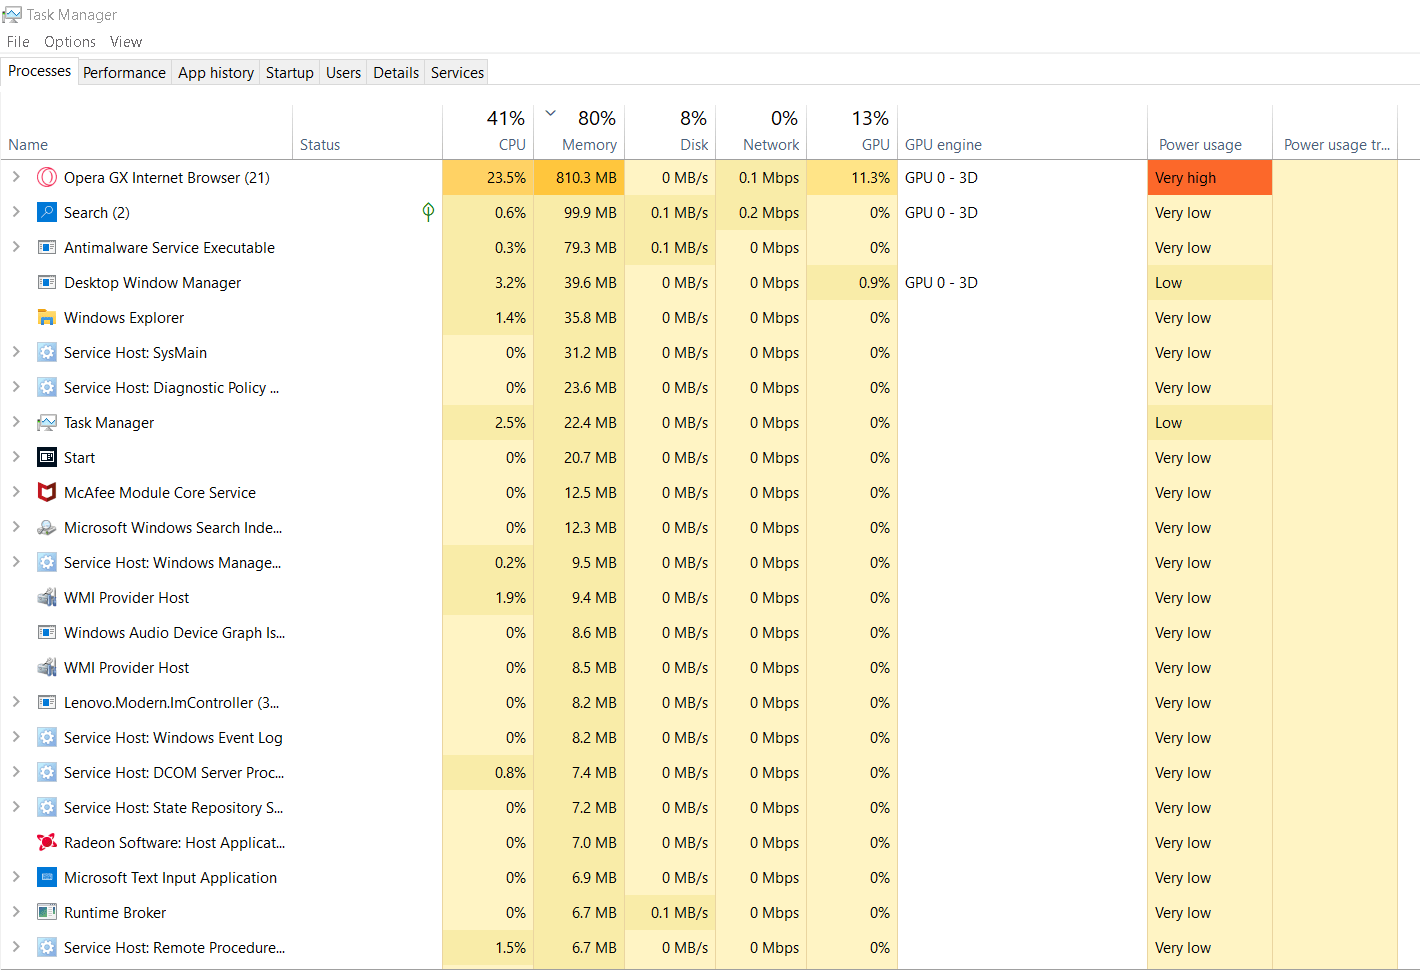Click the Search process magnifier icon
1420x976 pixels.
47,213
